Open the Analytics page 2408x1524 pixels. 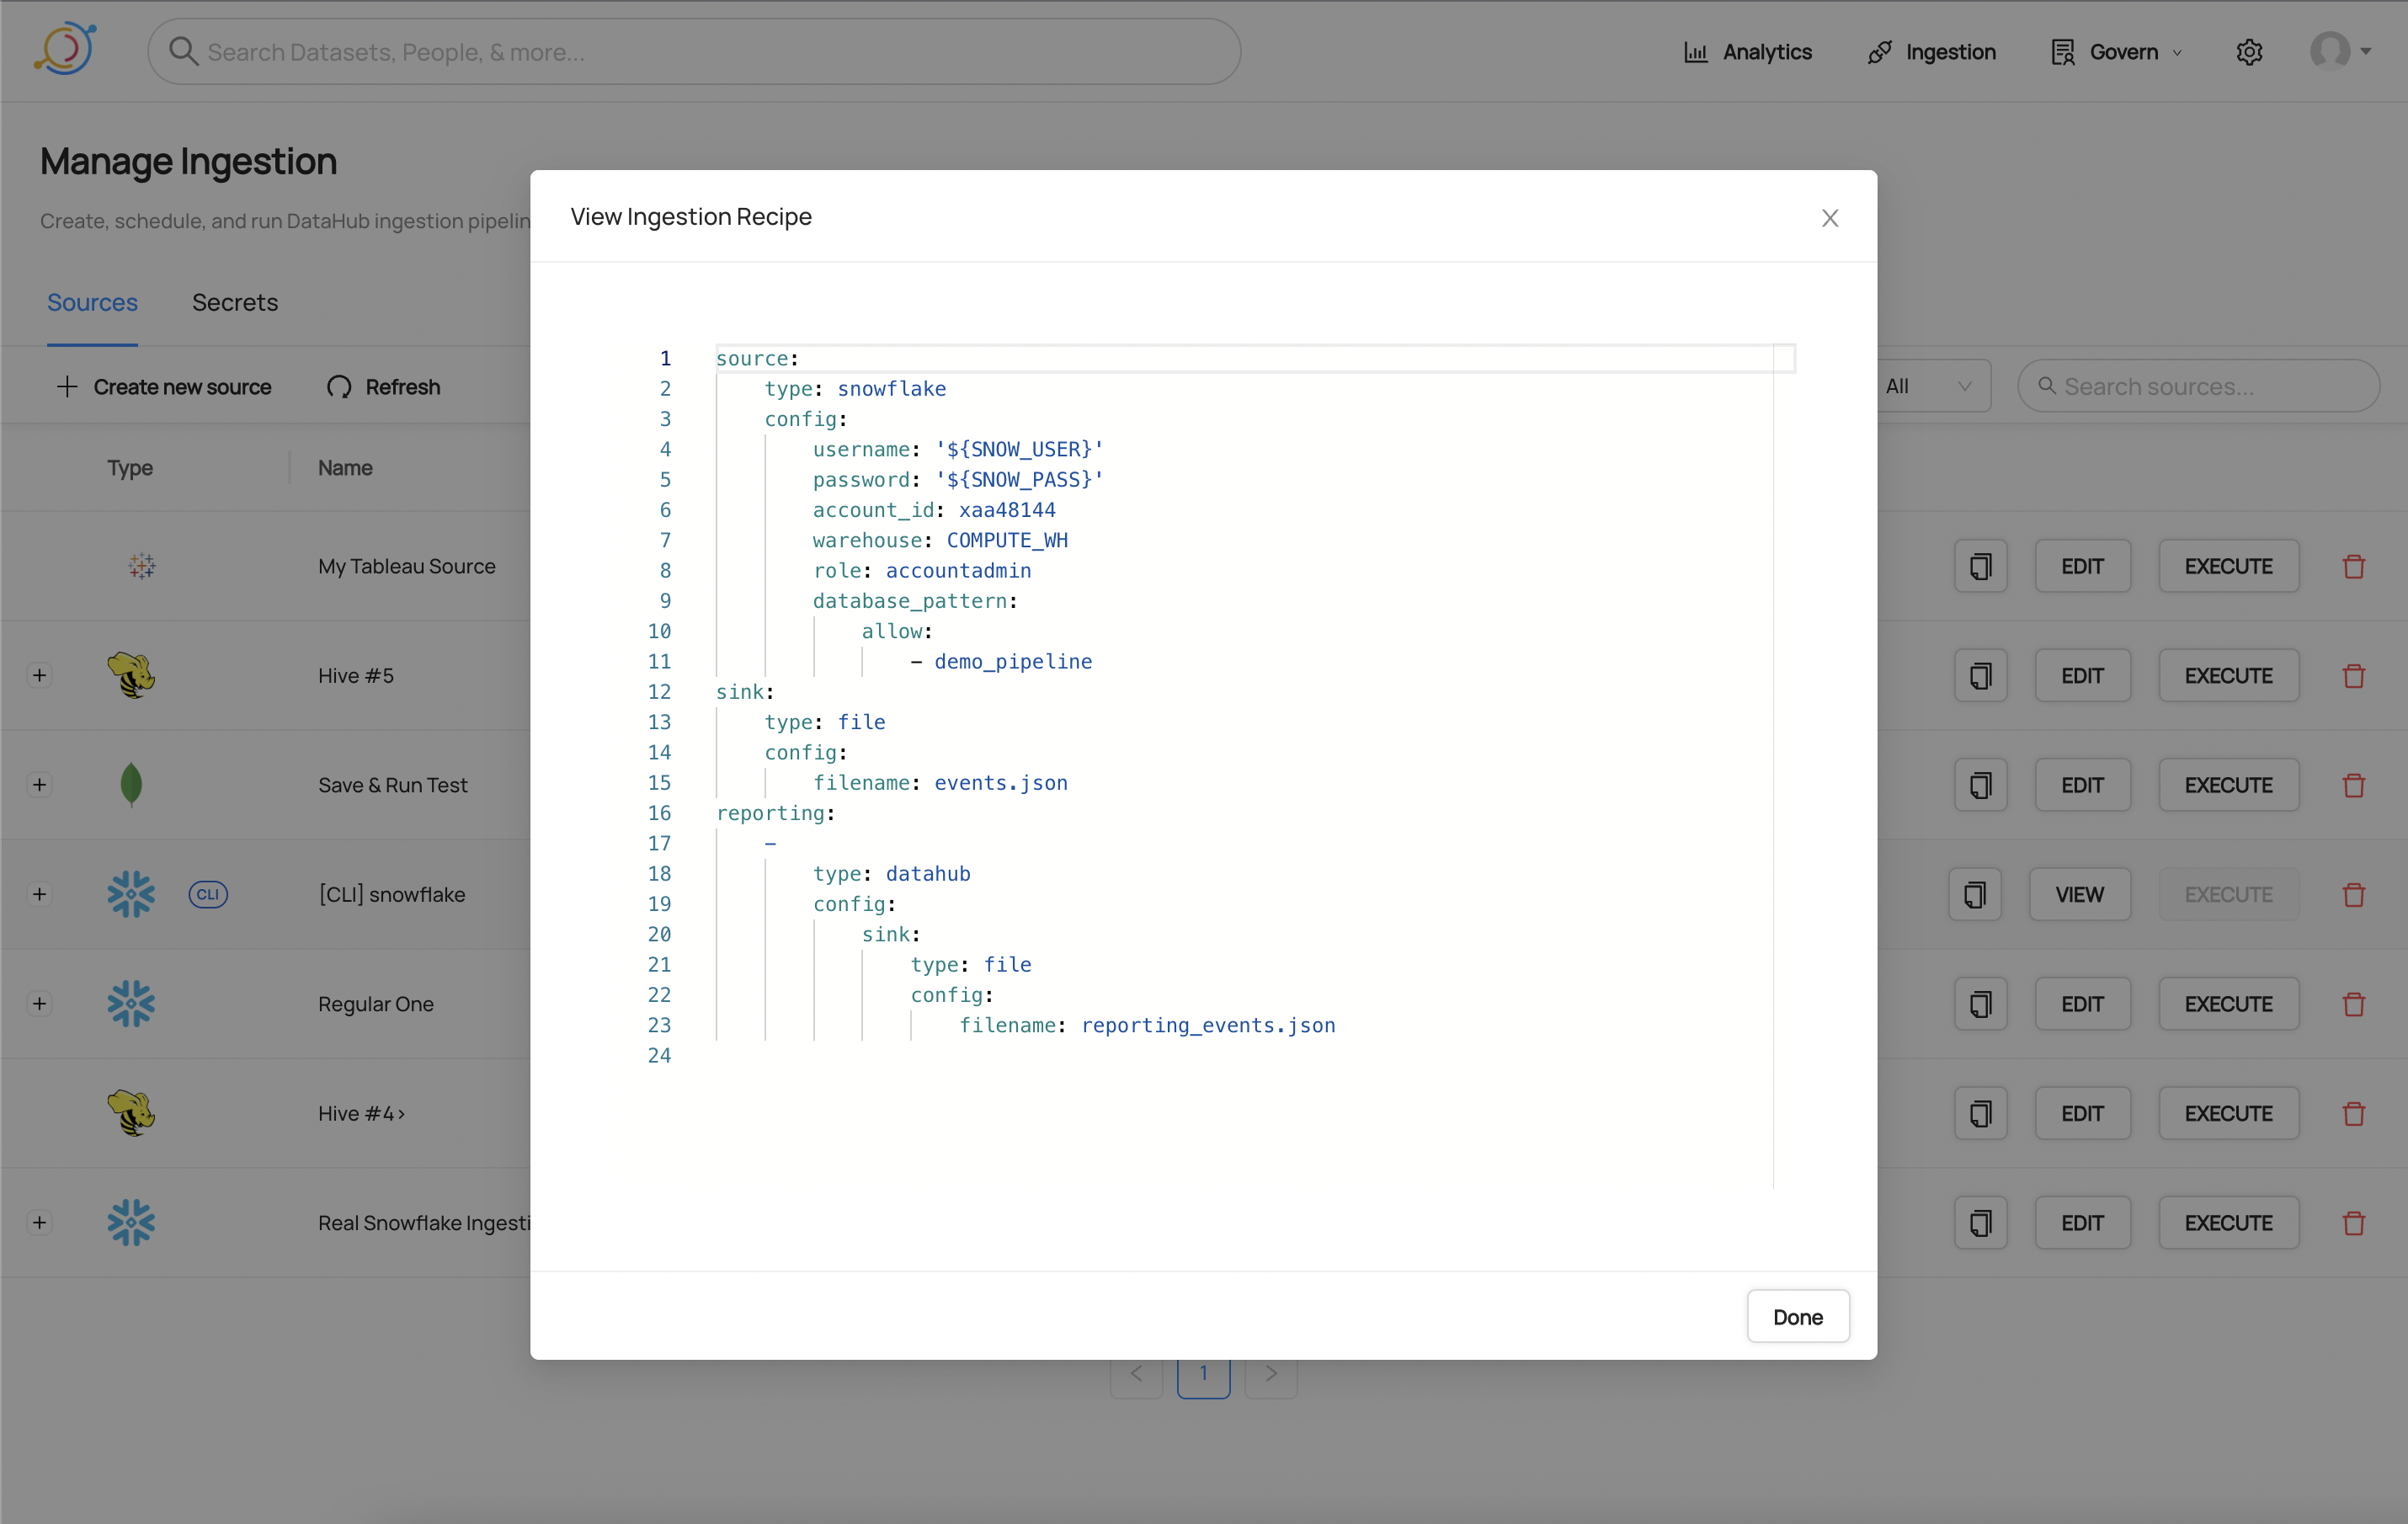click(x=1747, y=52)
